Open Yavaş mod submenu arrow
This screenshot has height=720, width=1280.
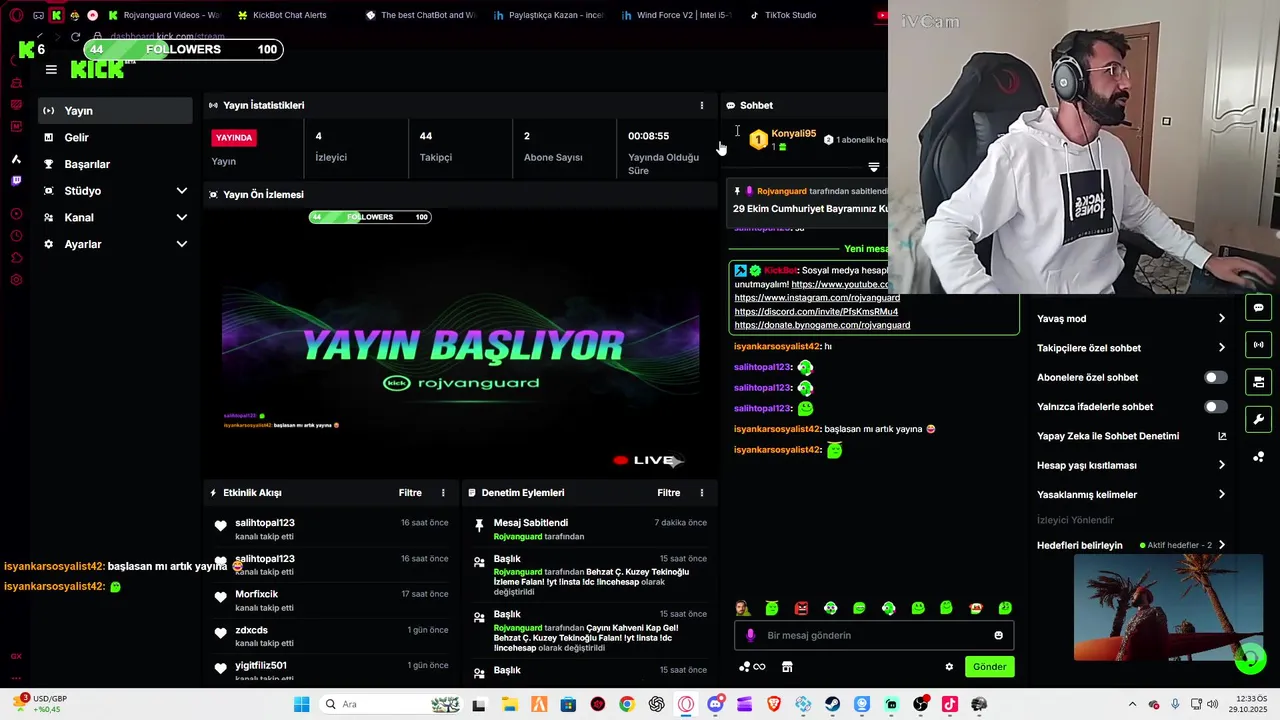point(1221,319)
